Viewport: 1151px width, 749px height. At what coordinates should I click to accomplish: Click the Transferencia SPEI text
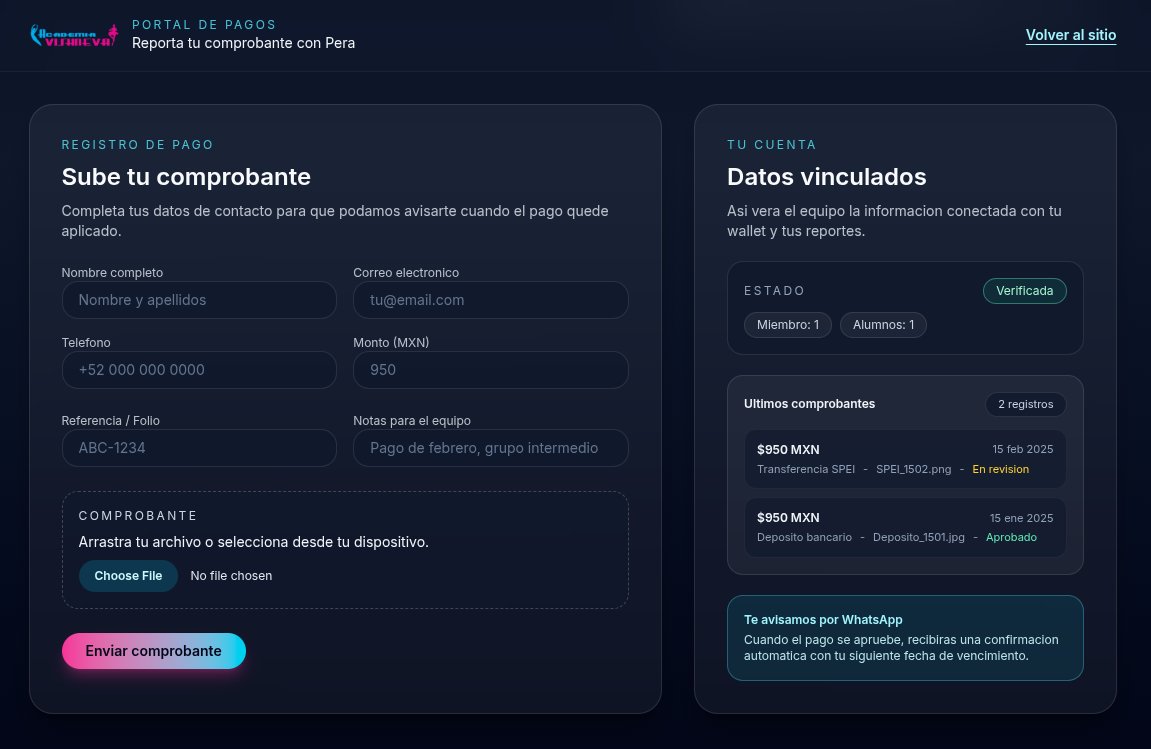(x=806, y=469)
